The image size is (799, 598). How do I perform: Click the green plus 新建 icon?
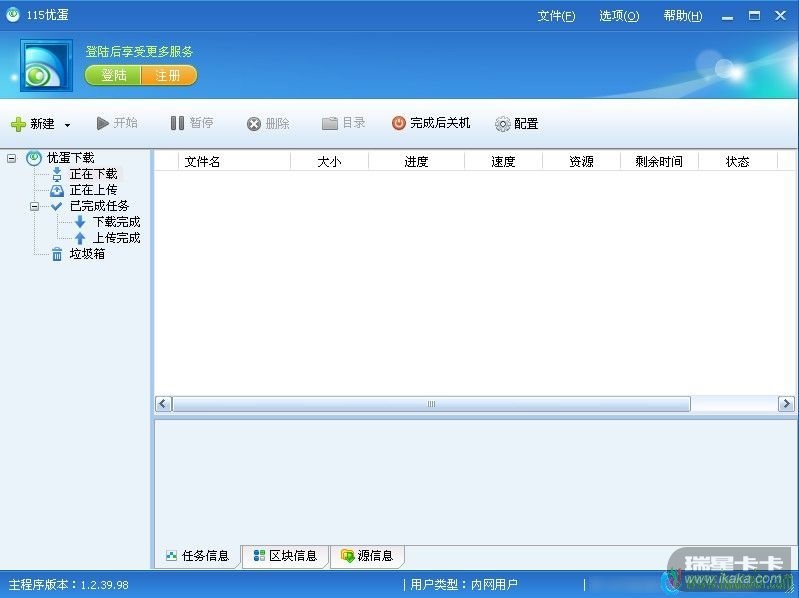[x=18, y=124]
